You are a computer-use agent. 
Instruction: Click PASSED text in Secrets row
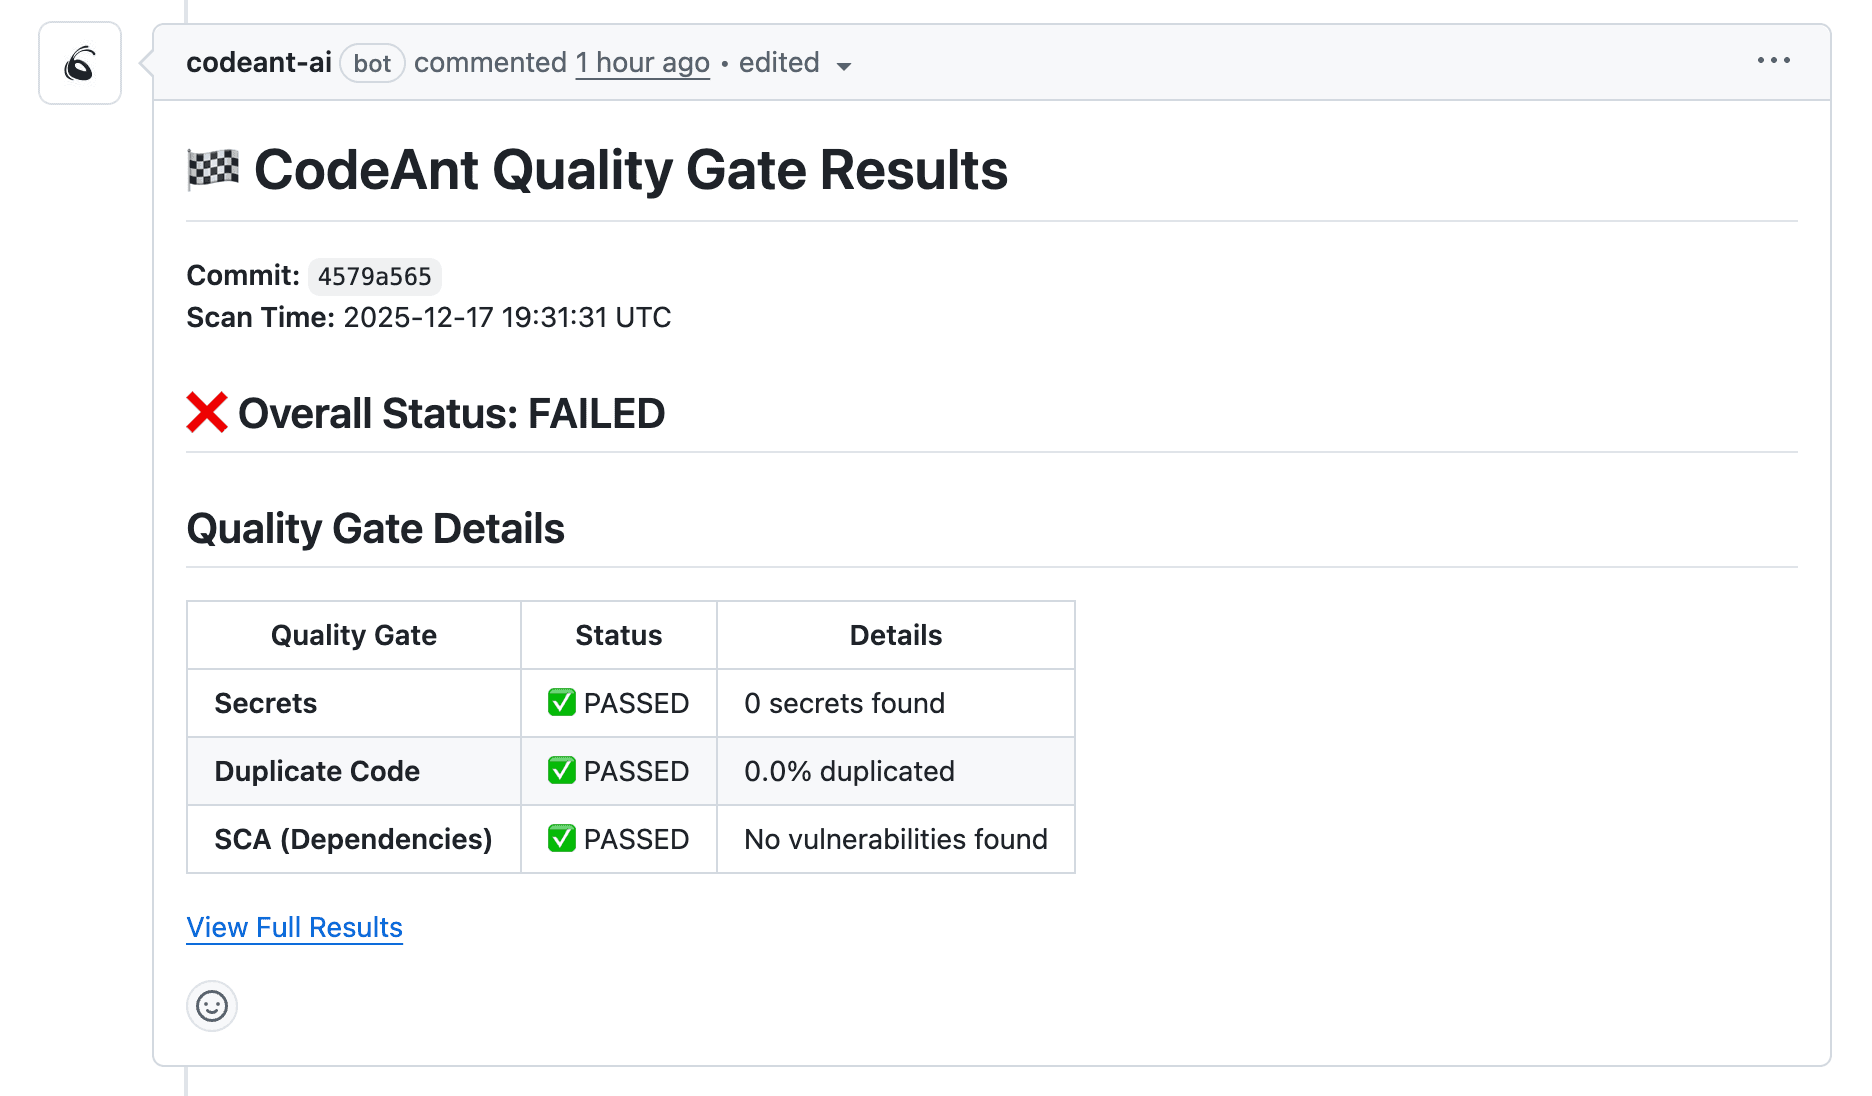(636, 703)
